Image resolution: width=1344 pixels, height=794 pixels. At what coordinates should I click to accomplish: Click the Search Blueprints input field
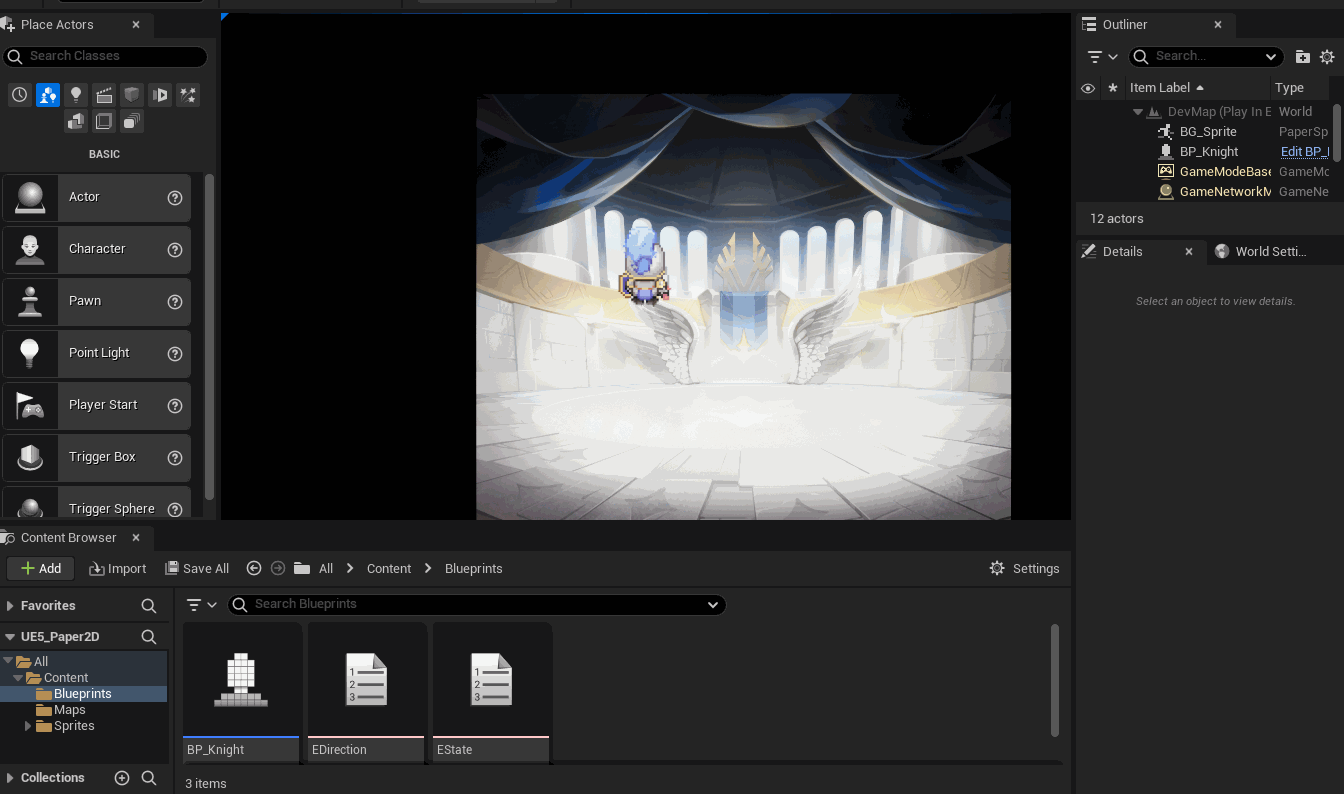476,604
